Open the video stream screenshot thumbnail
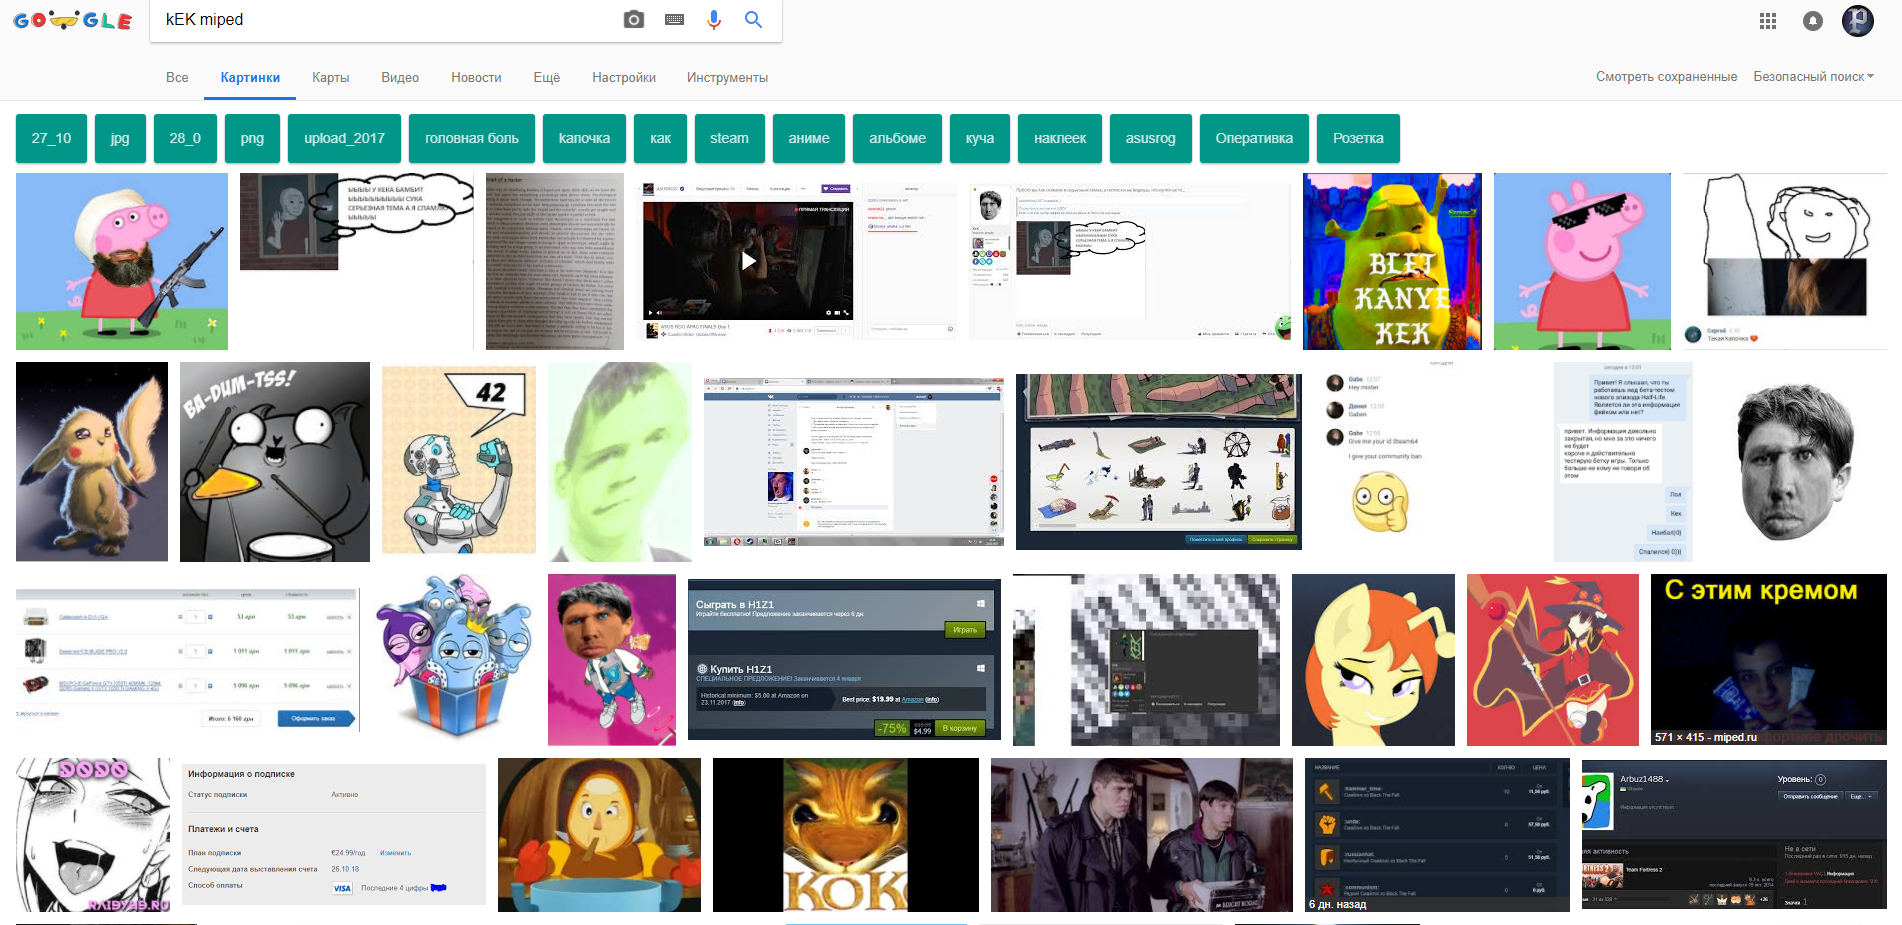Image resolution: width=1902 pixels, height=925 pixels. (797, 261)
